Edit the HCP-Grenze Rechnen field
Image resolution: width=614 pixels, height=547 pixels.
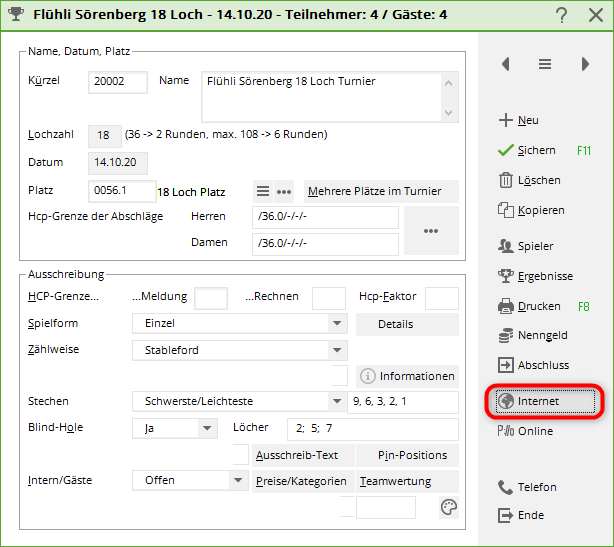[x=329, y=298]
